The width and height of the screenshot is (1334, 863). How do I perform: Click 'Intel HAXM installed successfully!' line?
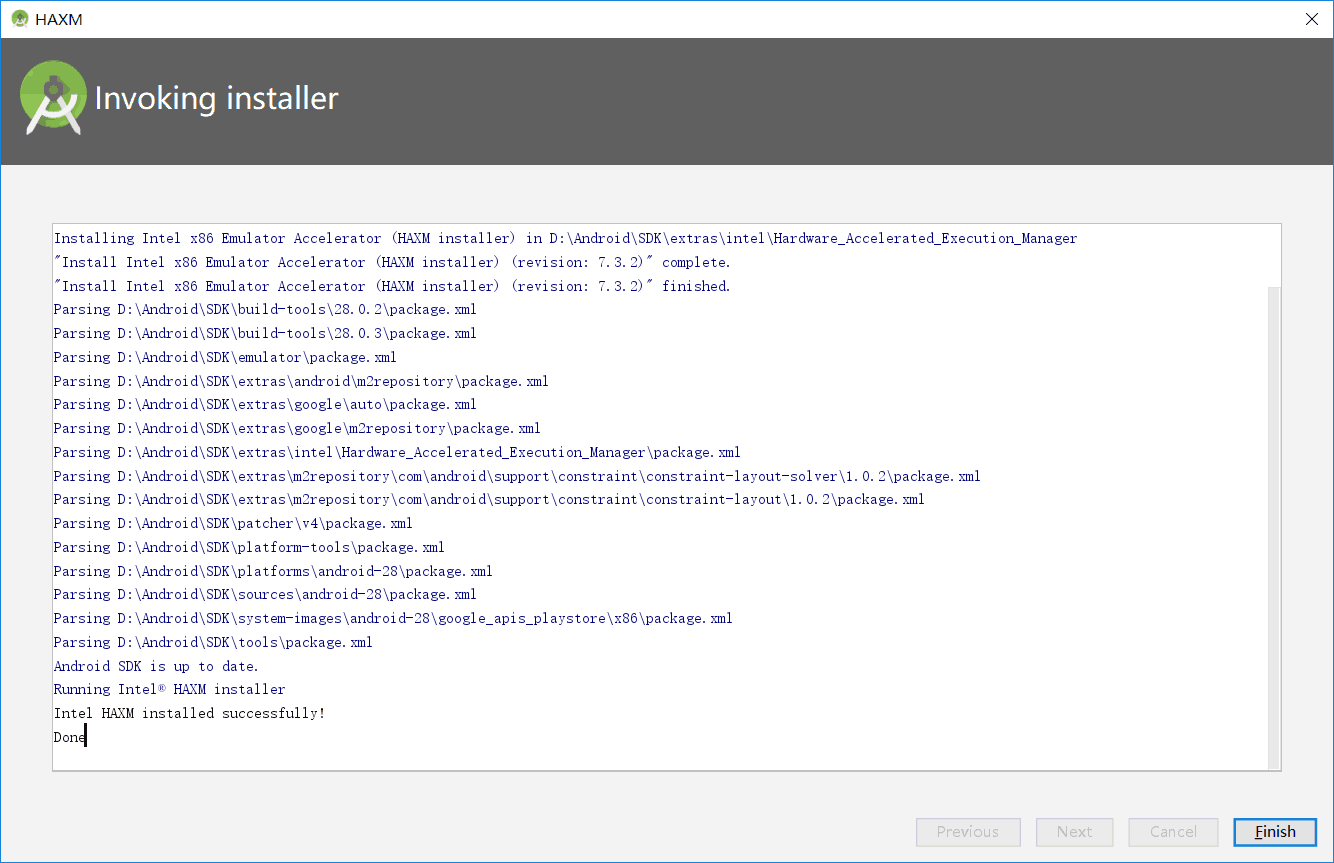(x=189, y=713)
